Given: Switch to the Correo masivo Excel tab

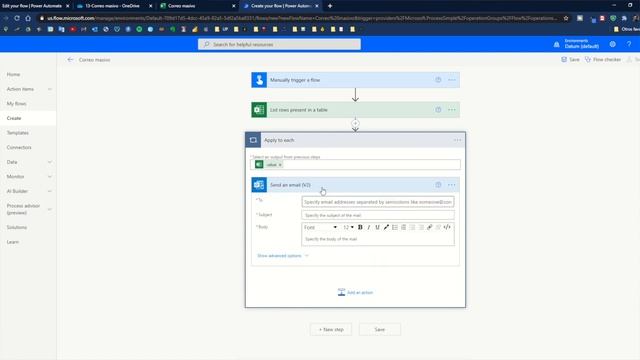Looking at the screenshot, I should [198, 6].
